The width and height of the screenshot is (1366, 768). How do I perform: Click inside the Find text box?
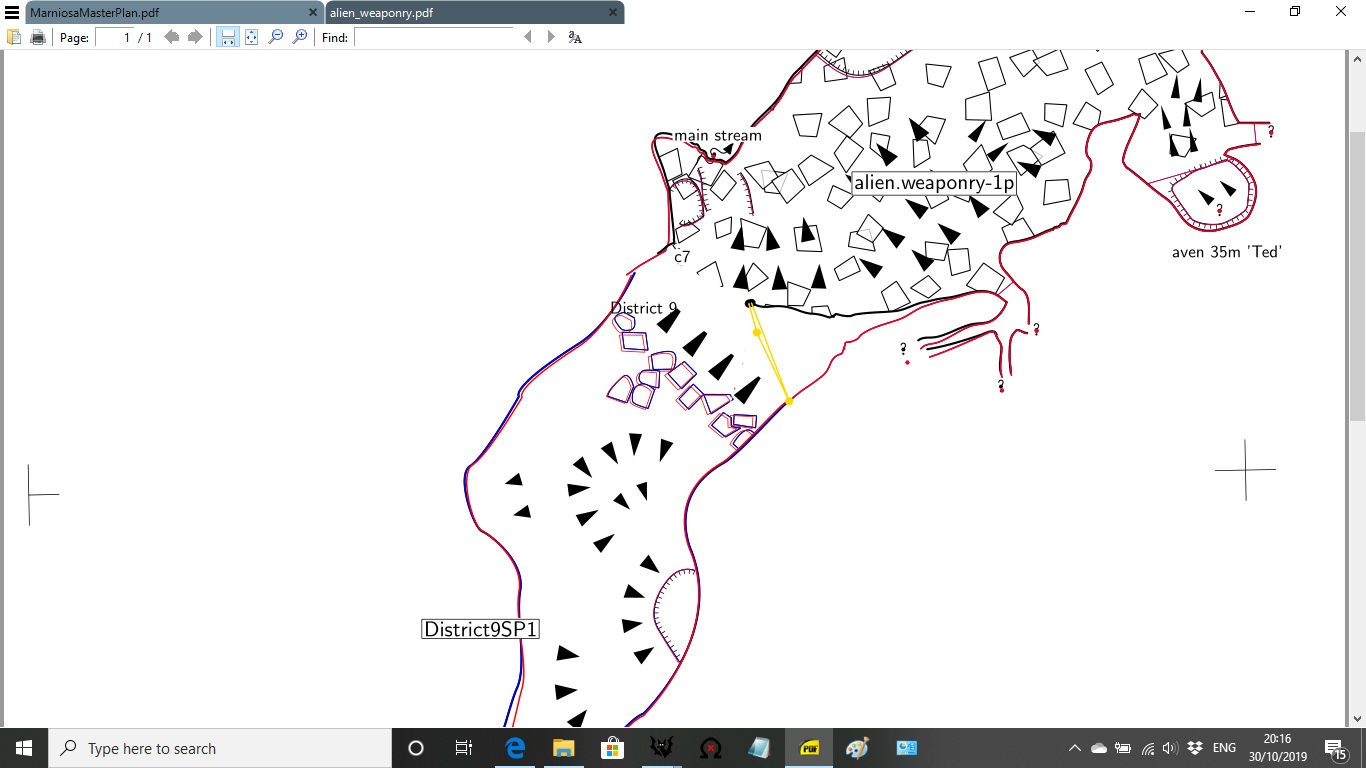[434, 37]
